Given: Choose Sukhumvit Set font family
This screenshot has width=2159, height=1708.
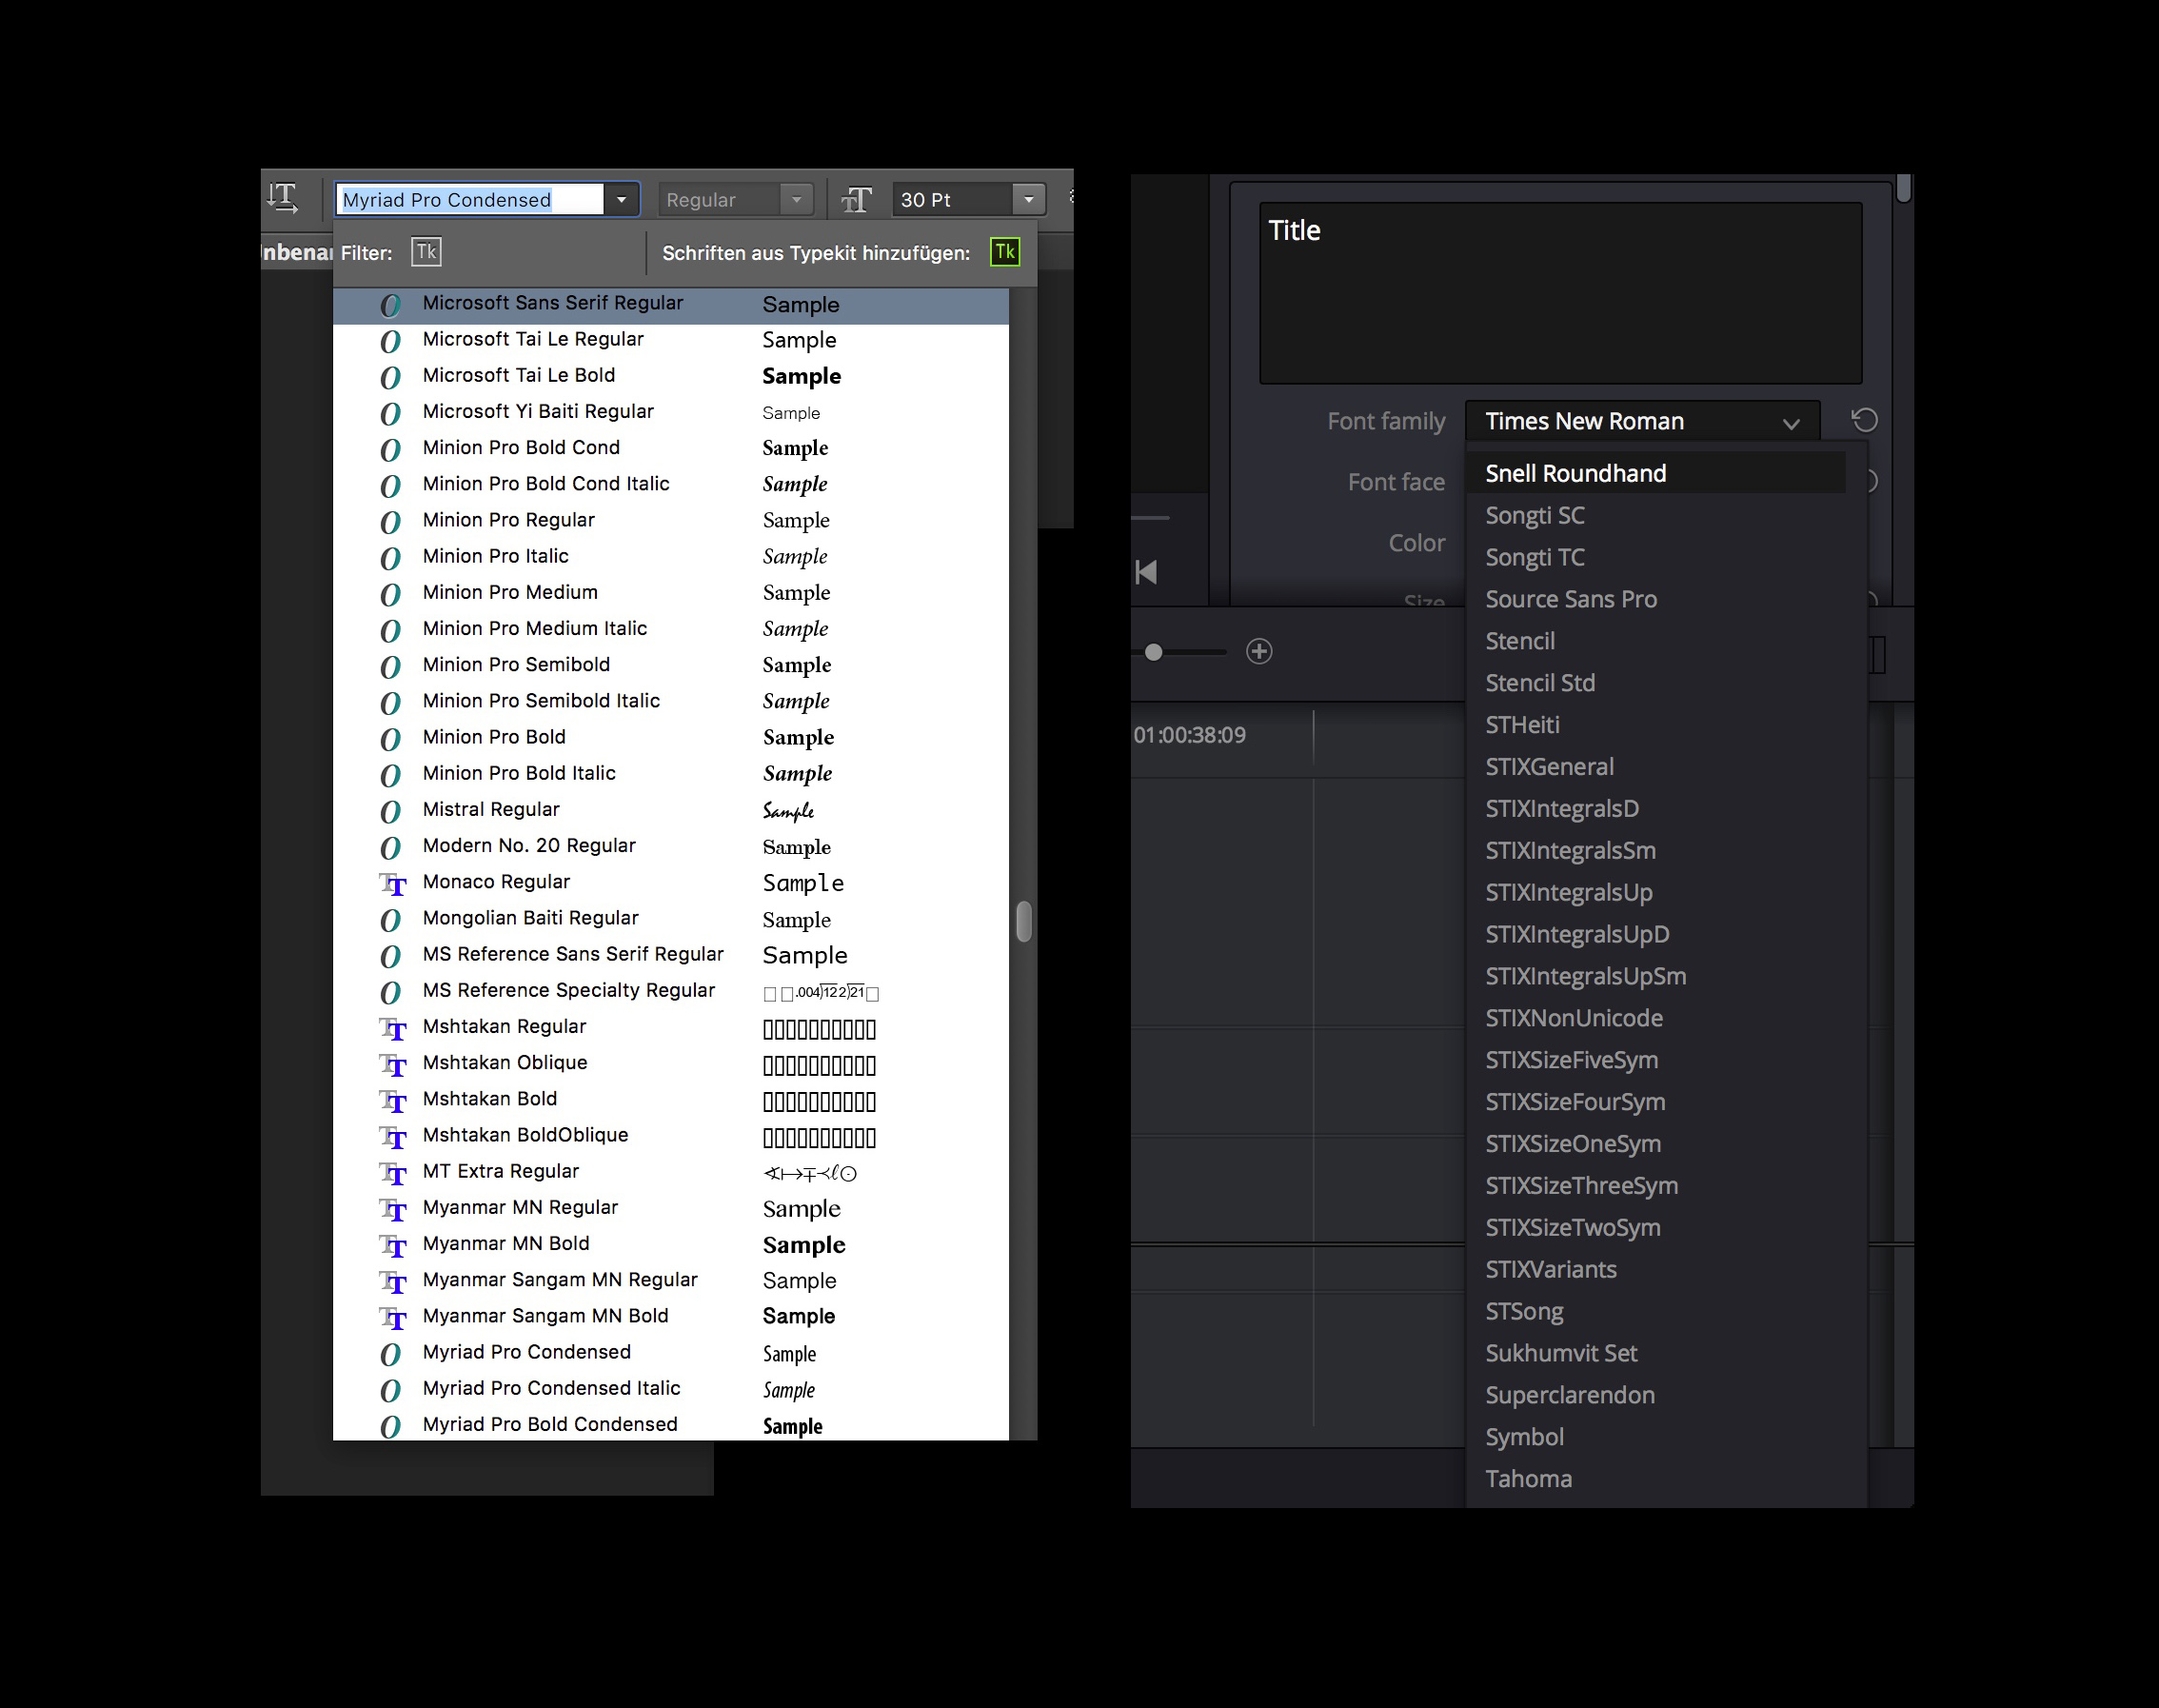Looking at the screenshot, I should click(x=1656, y=1353).
